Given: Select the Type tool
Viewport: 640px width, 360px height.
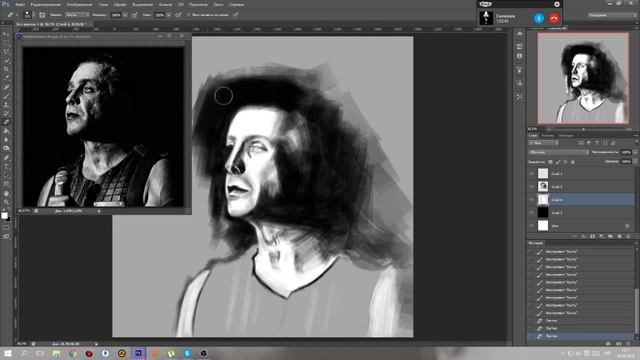Looking at the screenshot, I should point(6,167).
